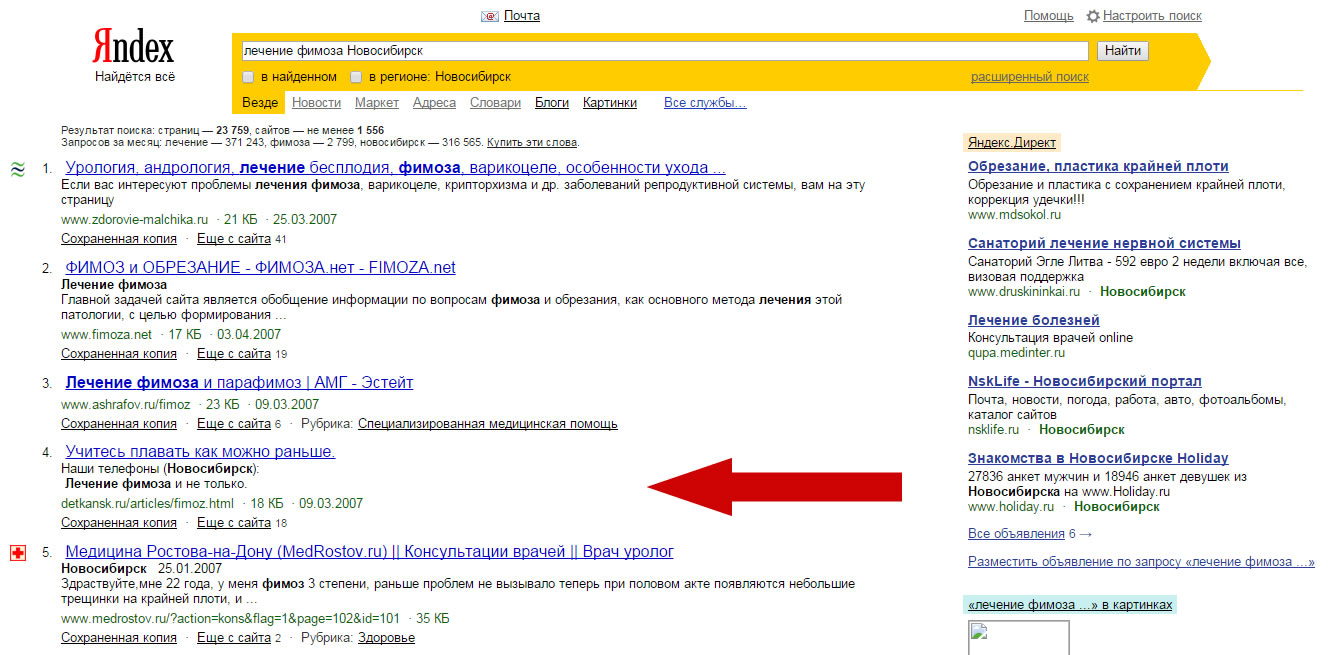
Task: Click "Еще с сайта" for detkansk.ru
Action: [234, 523]
